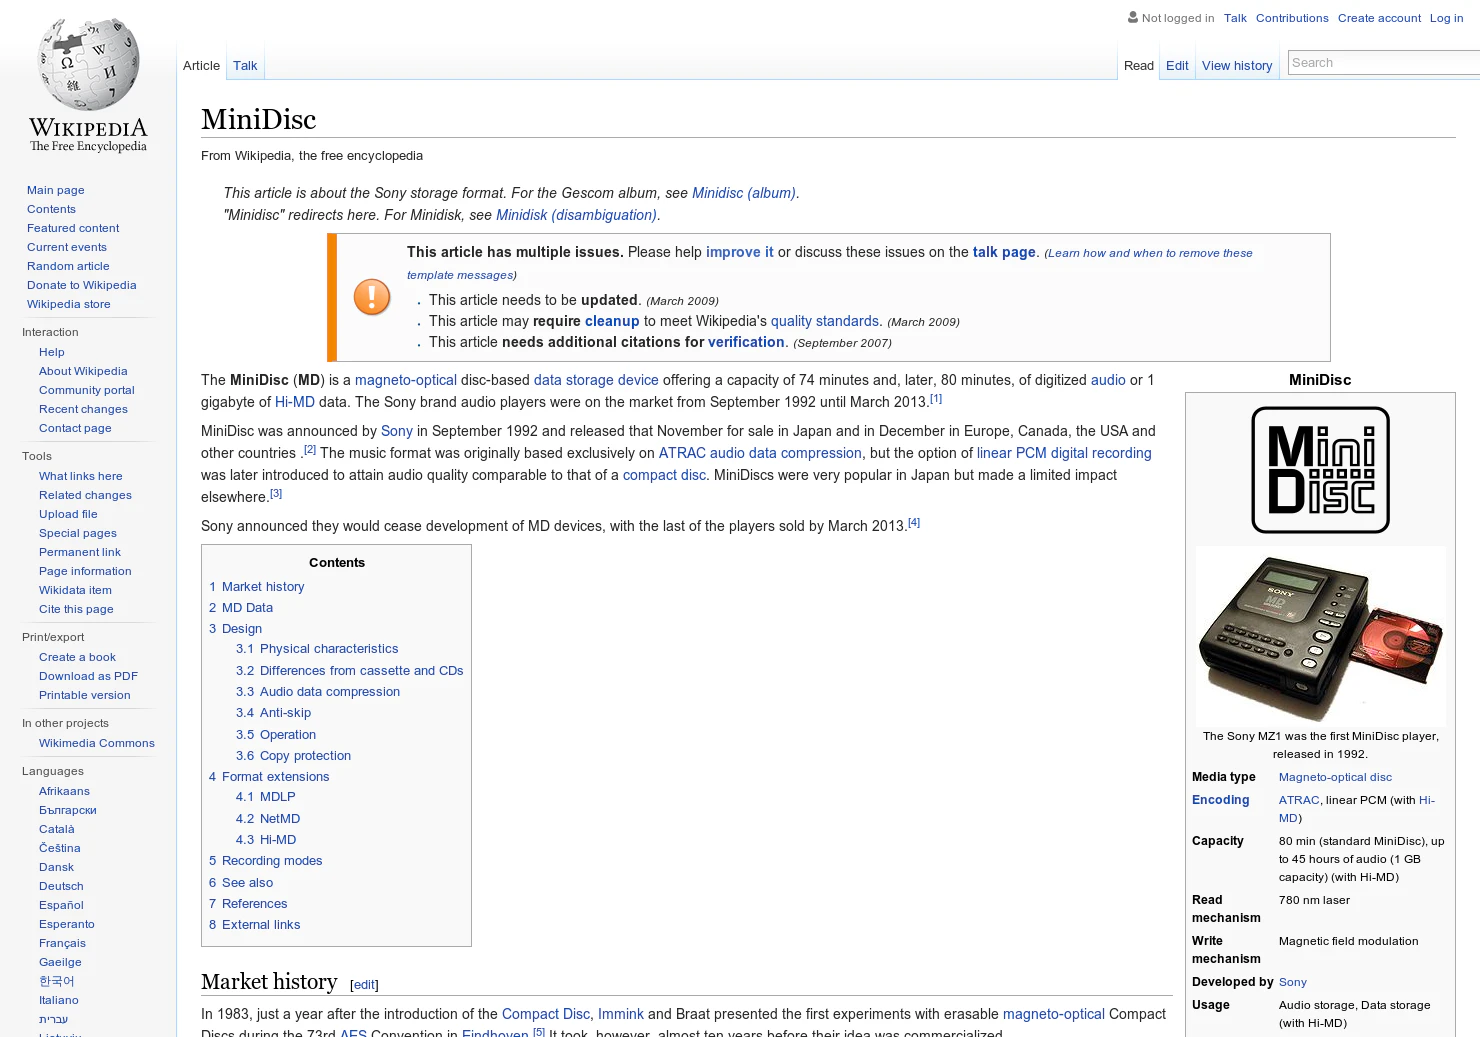This screenshot has width=1480, height=1037.
Task: Open the View history tab
Action: [x=1237, y=66]
